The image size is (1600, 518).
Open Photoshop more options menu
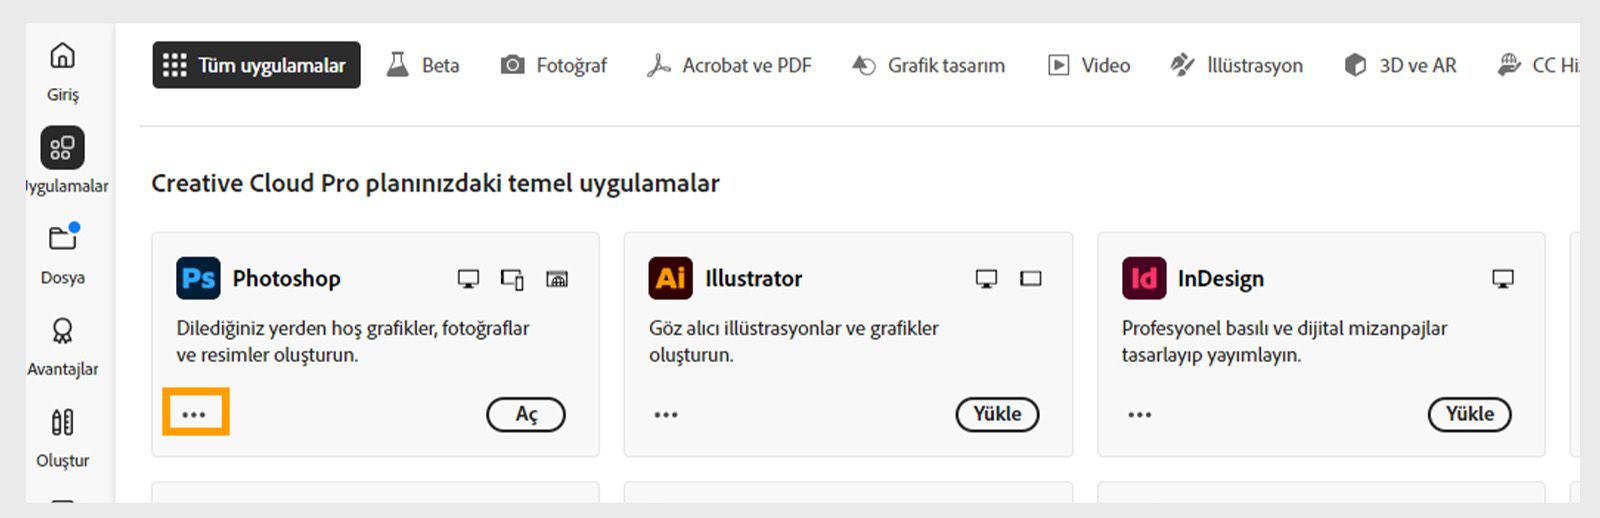(194, 414)
